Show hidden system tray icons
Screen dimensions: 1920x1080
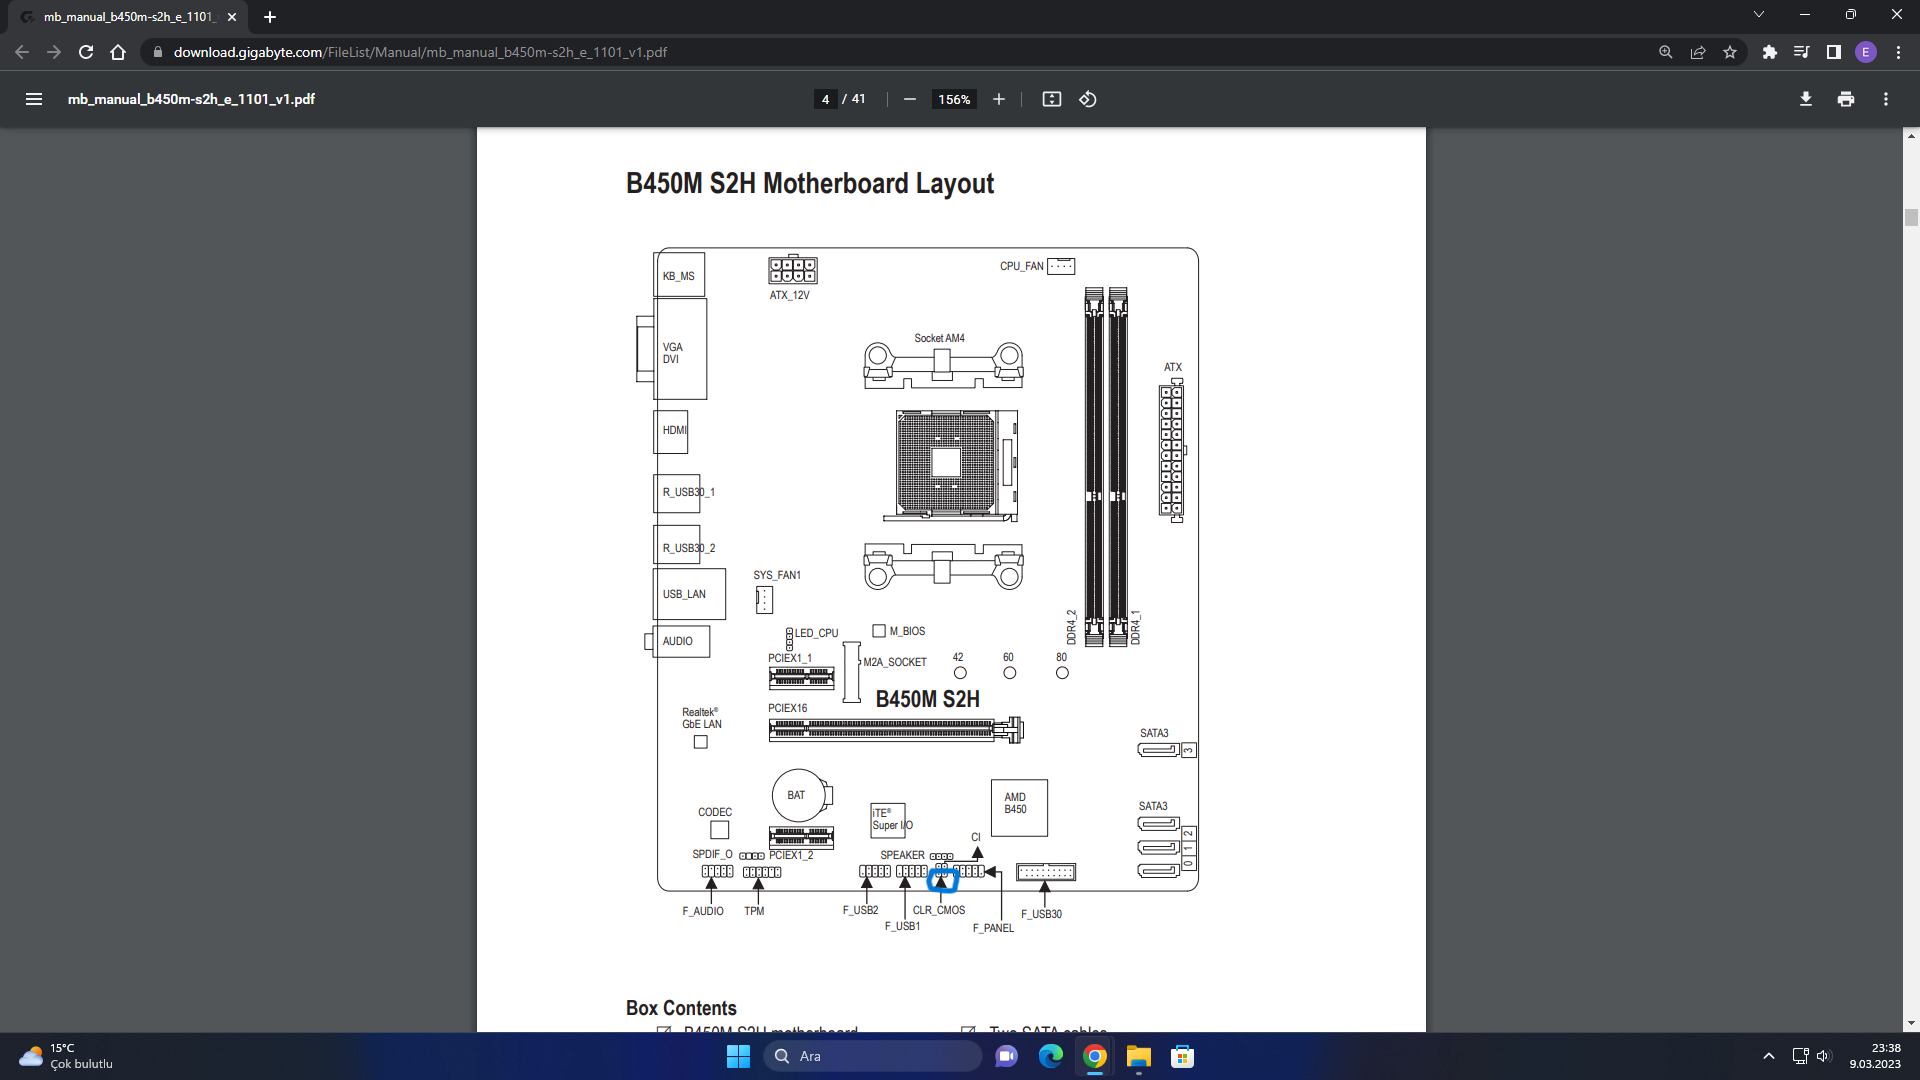(1768, 1056)
